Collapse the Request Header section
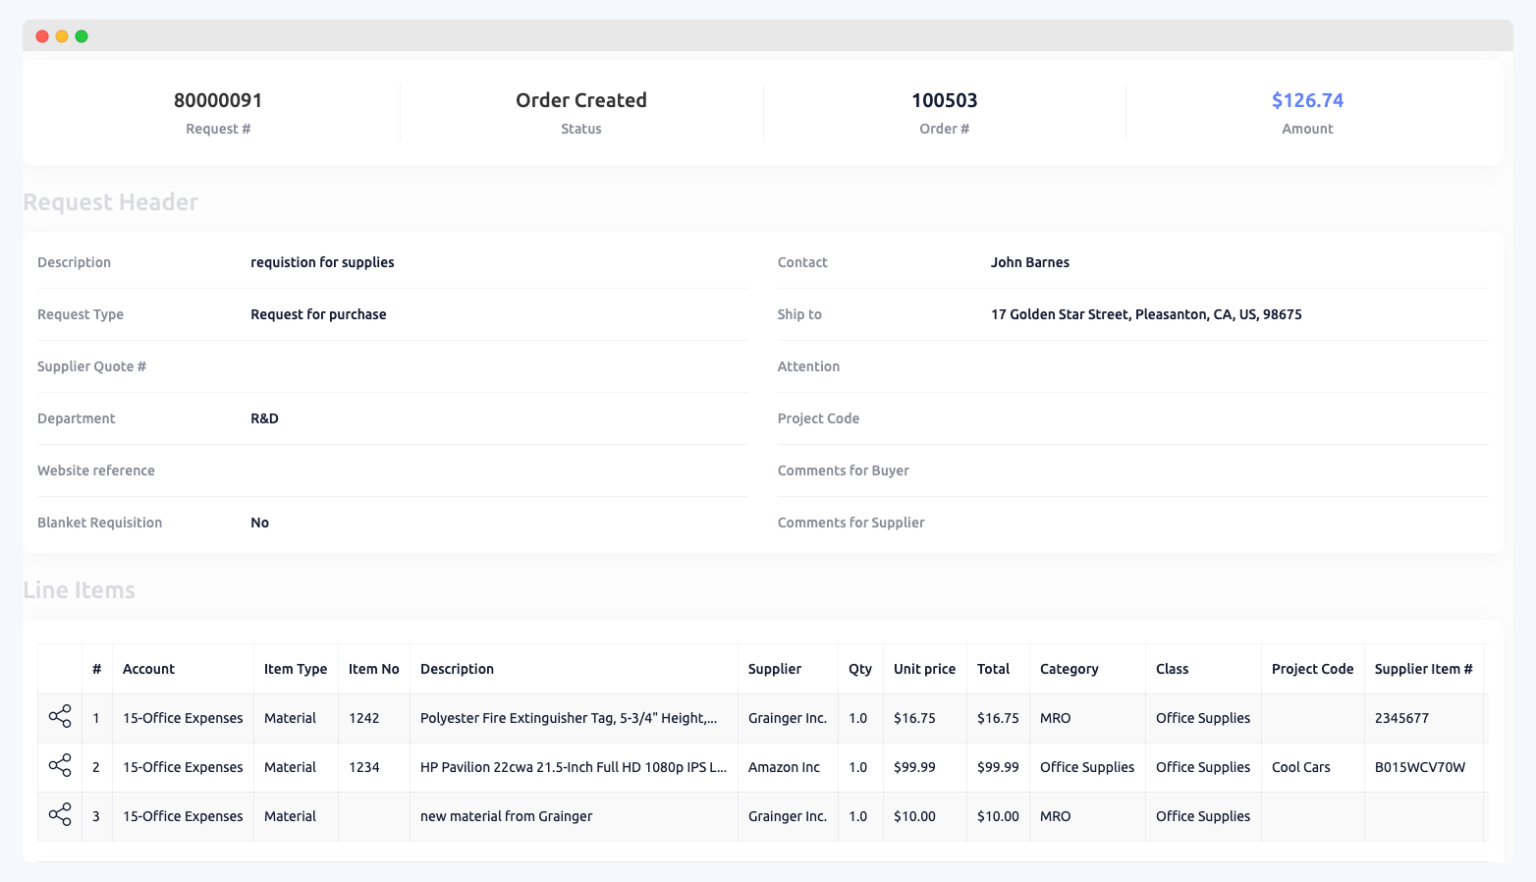1536x882 pixels. point(110,201)
